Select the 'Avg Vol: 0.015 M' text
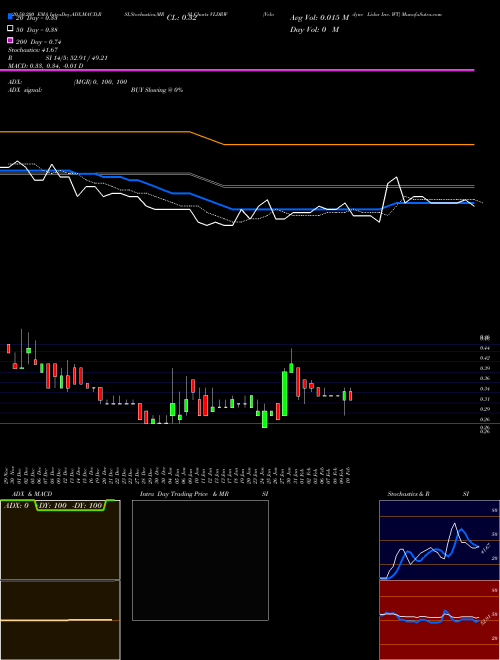 (x=319, y=18)
